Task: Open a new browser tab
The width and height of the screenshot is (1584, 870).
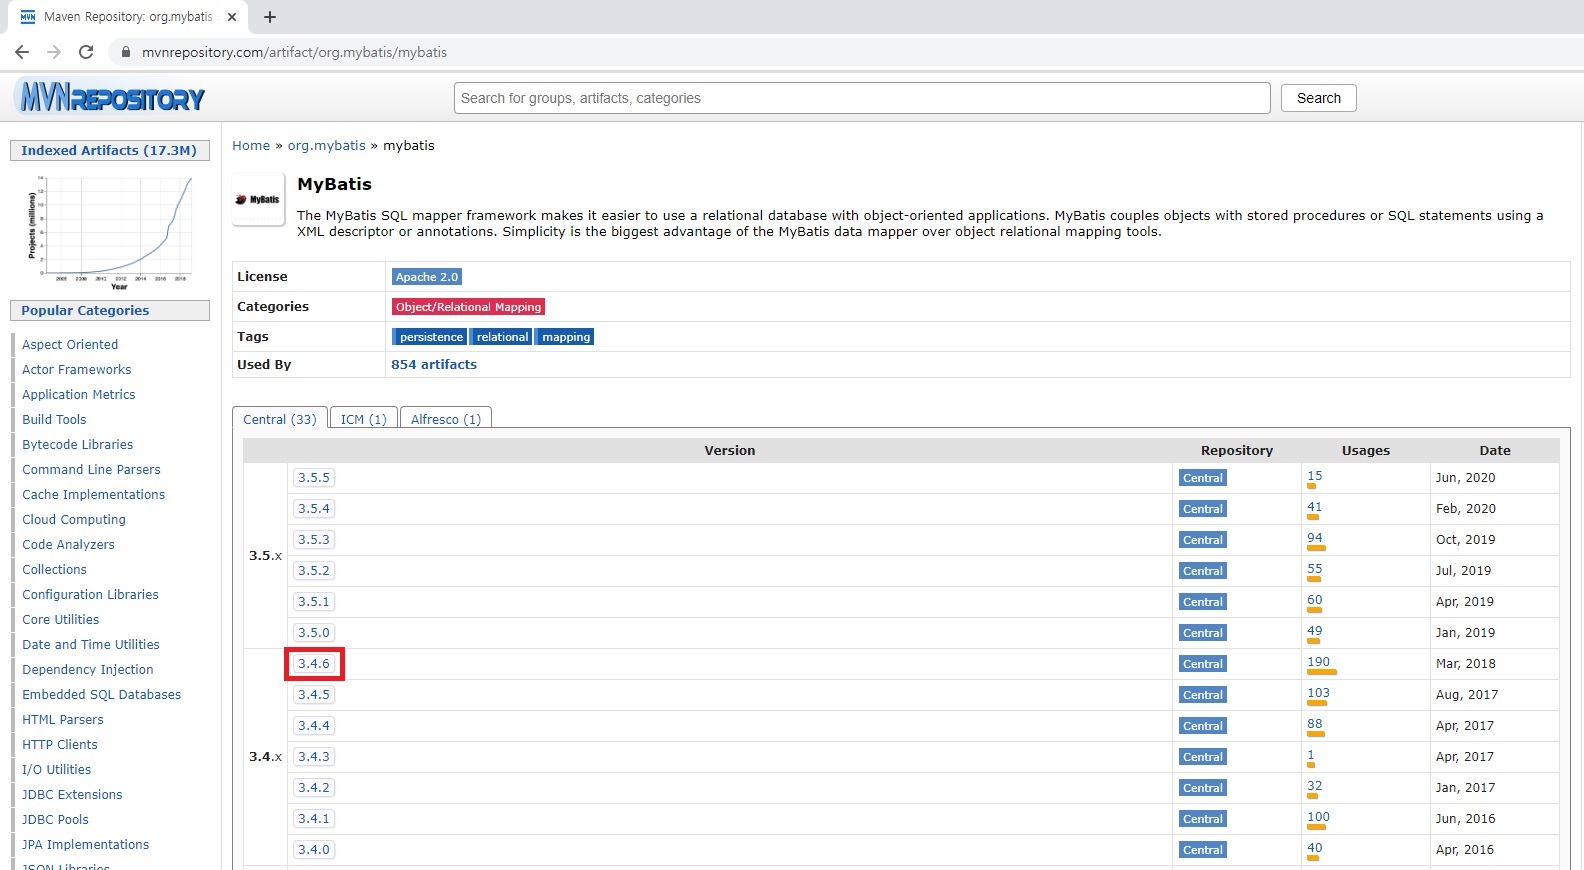Action: click(x=270, y=17)
